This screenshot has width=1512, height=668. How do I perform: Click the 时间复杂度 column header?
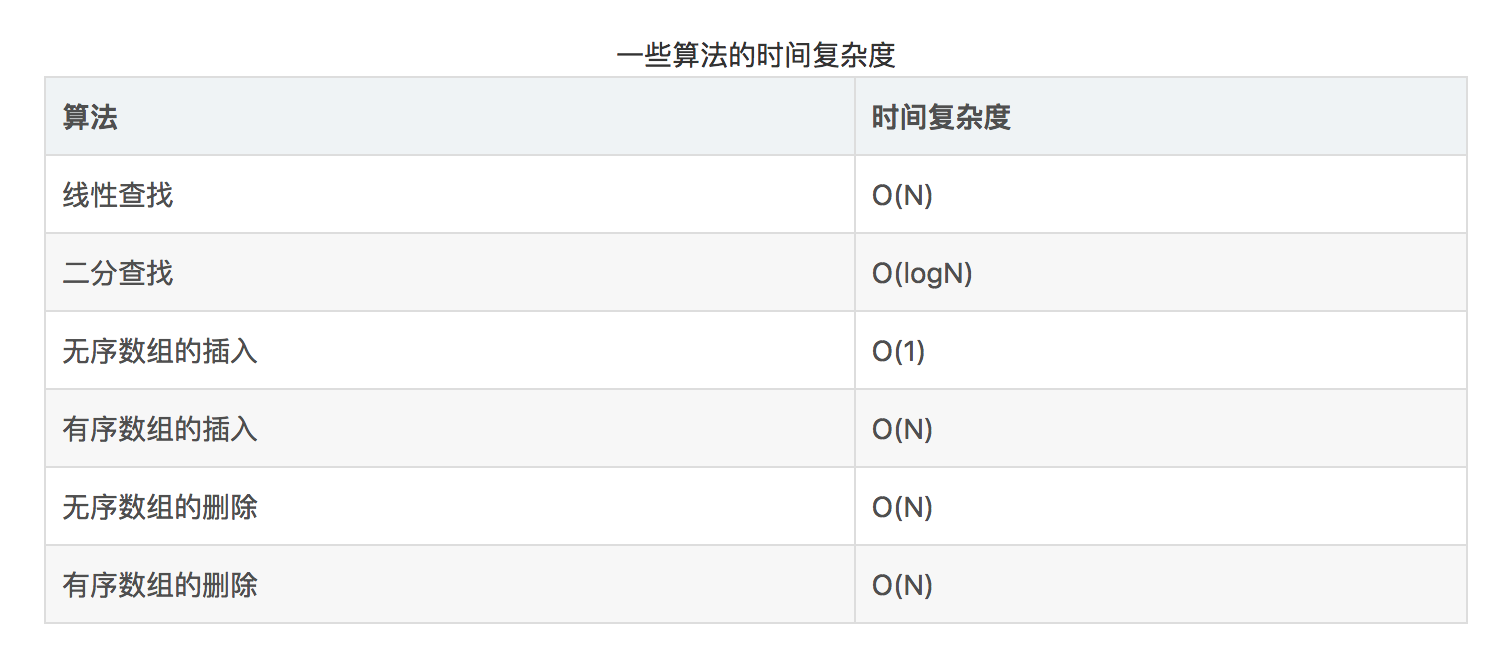point(941,117)
